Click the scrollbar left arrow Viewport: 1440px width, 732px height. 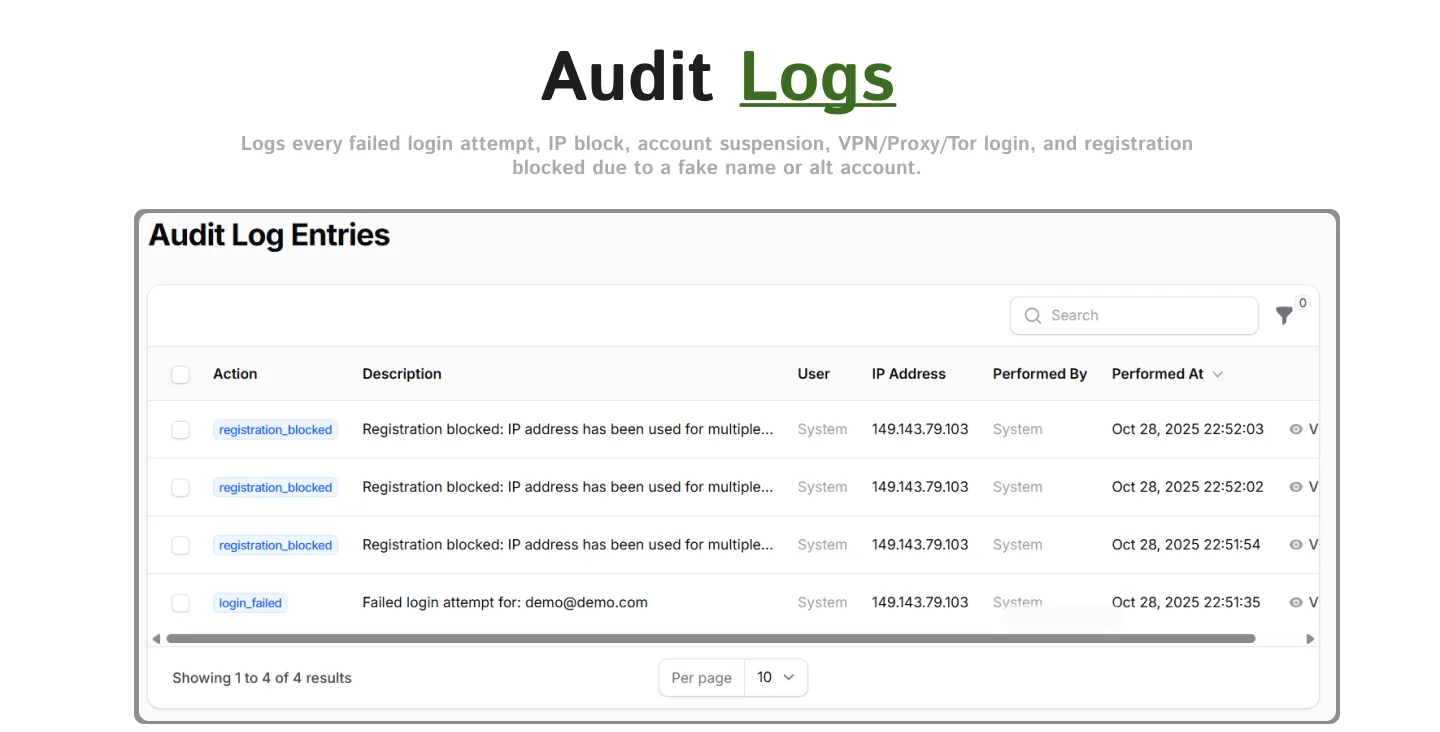tap(156, 639)
